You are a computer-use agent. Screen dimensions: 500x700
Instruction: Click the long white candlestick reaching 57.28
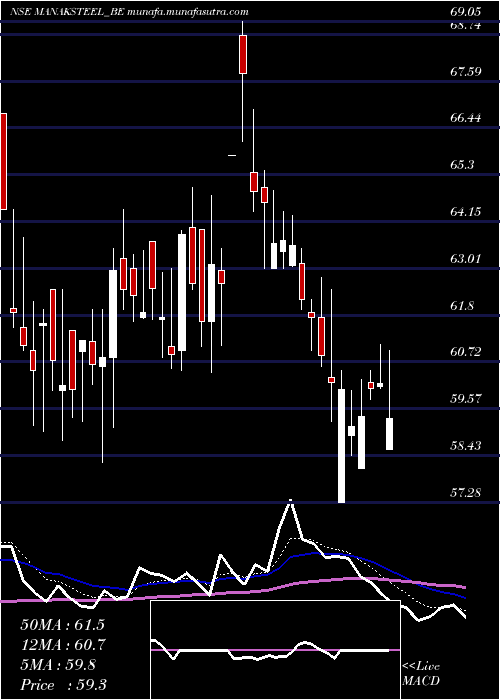(x=342, y=446)
